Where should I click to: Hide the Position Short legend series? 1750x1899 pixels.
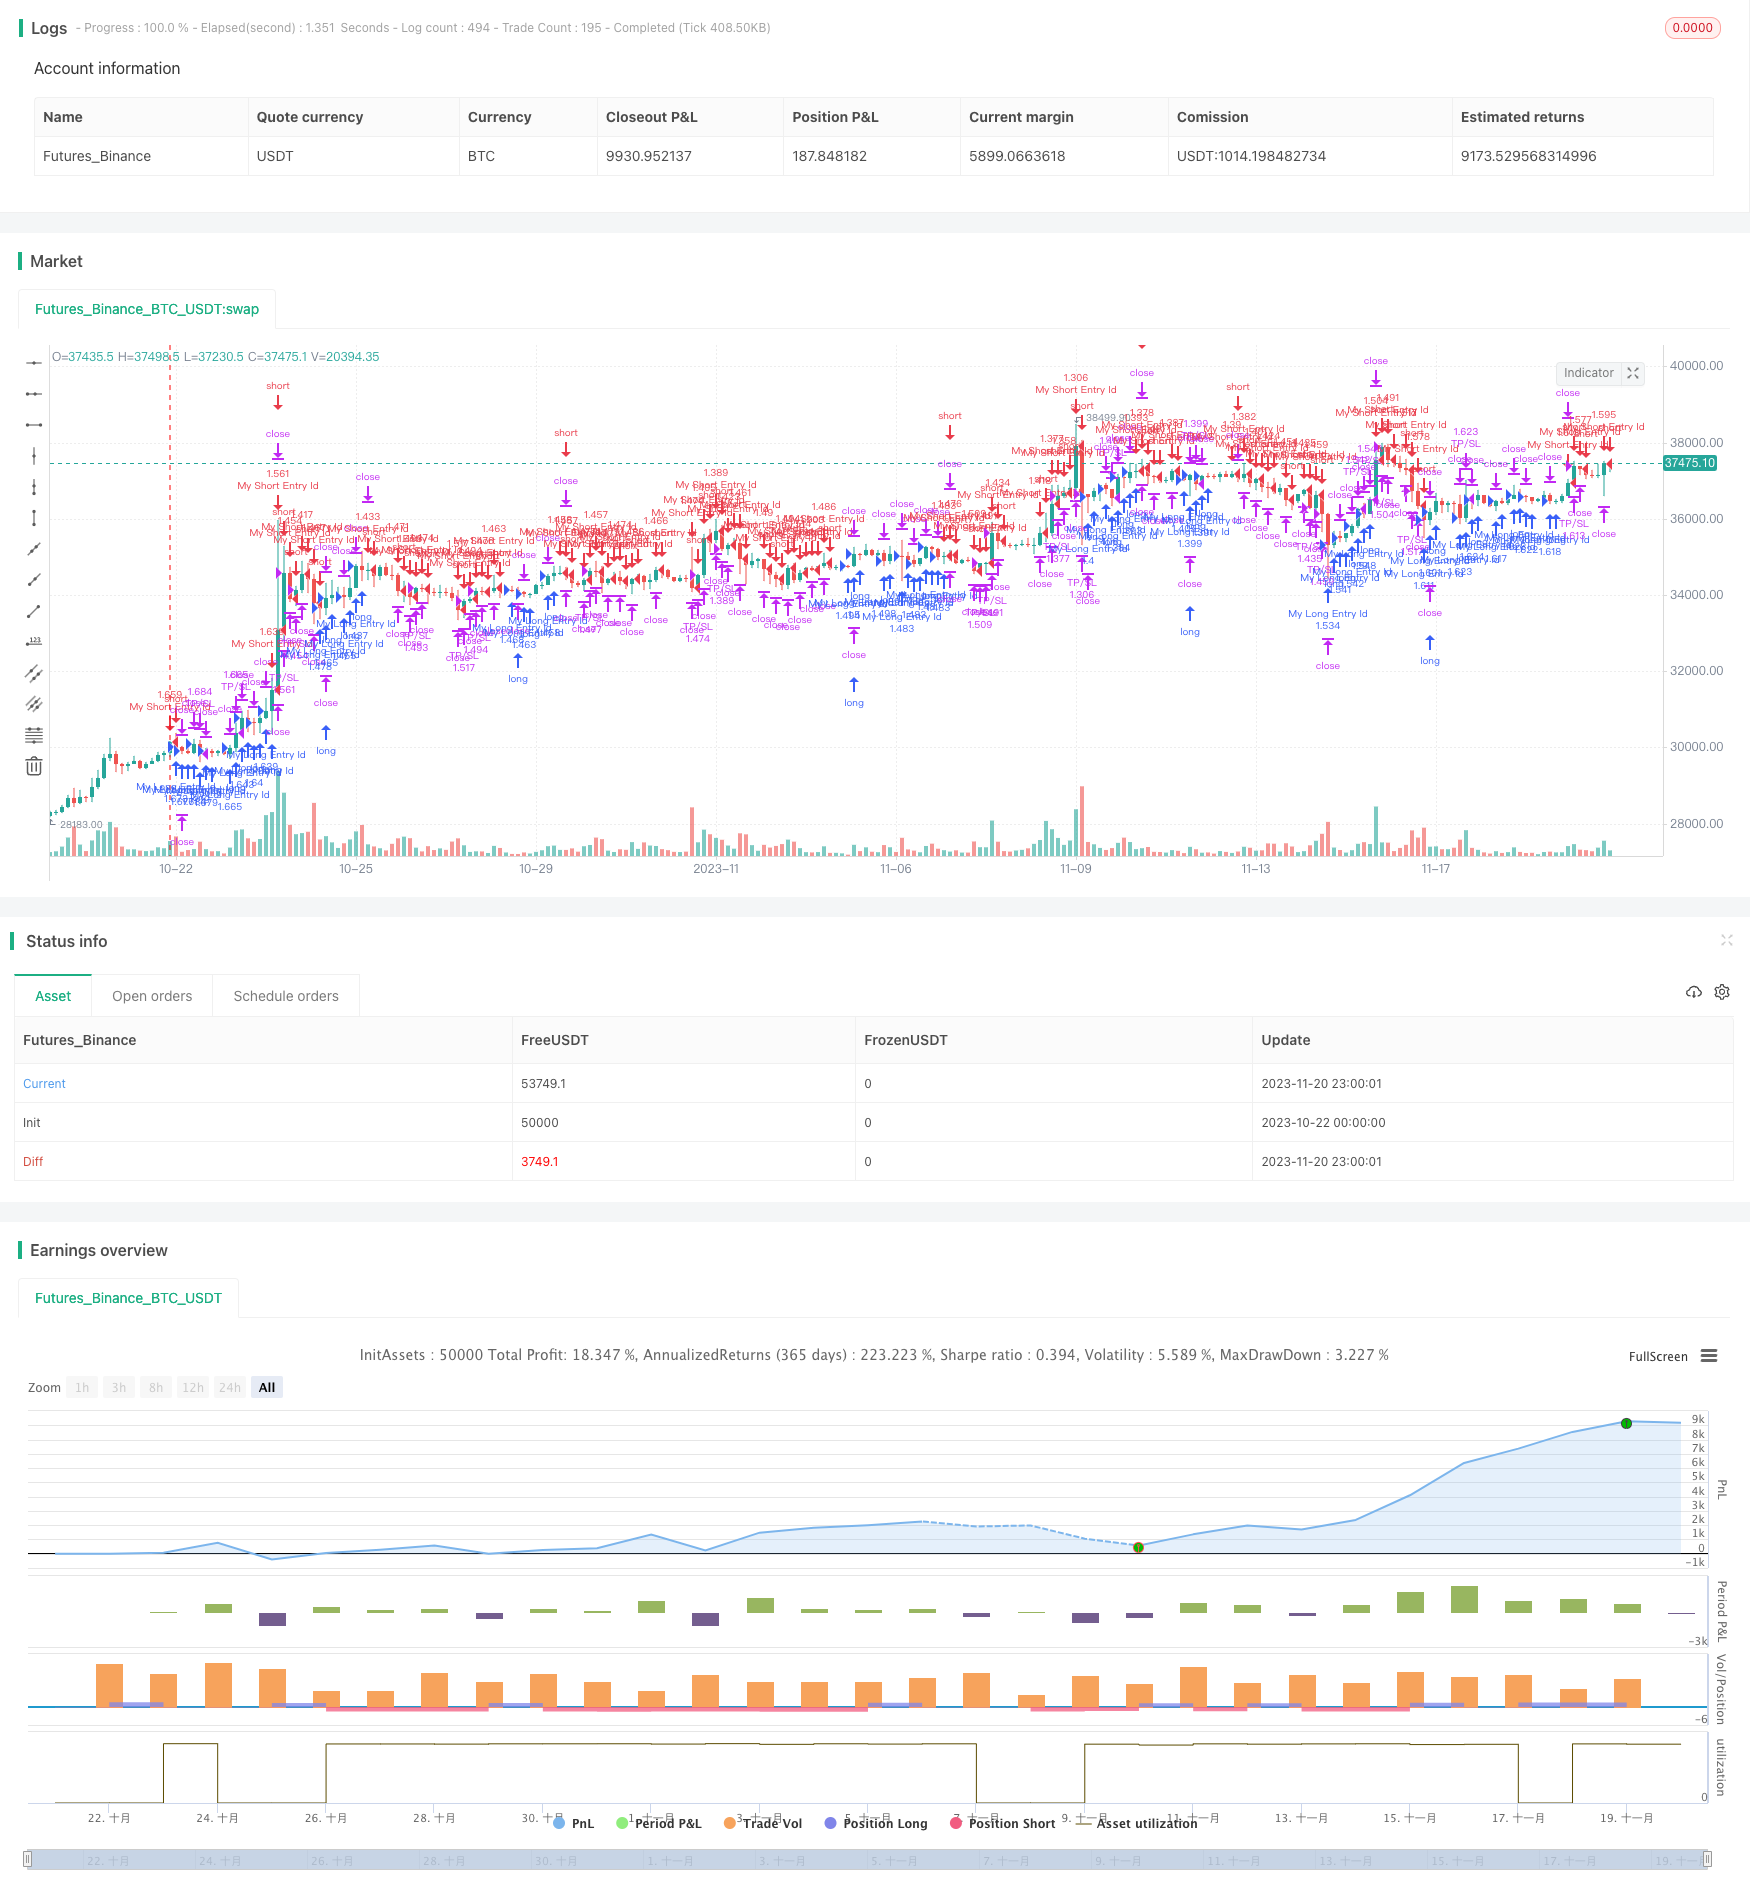[x=1002, y=1823]
